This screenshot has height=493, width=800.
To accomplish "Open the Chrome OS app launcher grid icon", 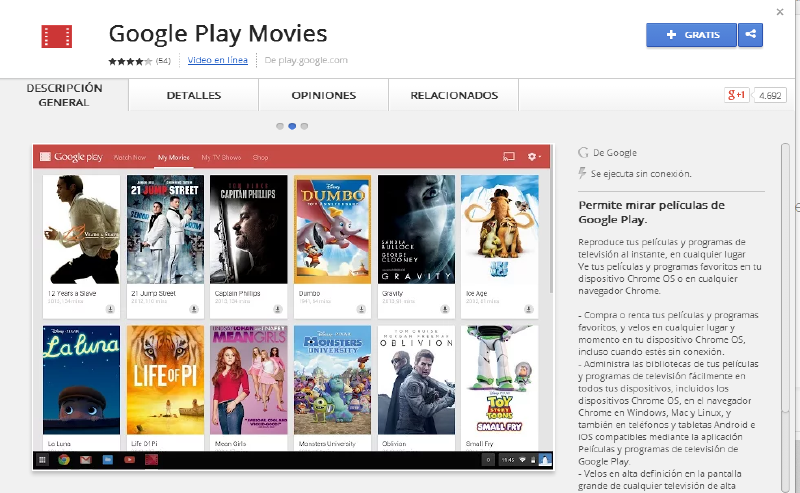I will (x=42, y=460).
